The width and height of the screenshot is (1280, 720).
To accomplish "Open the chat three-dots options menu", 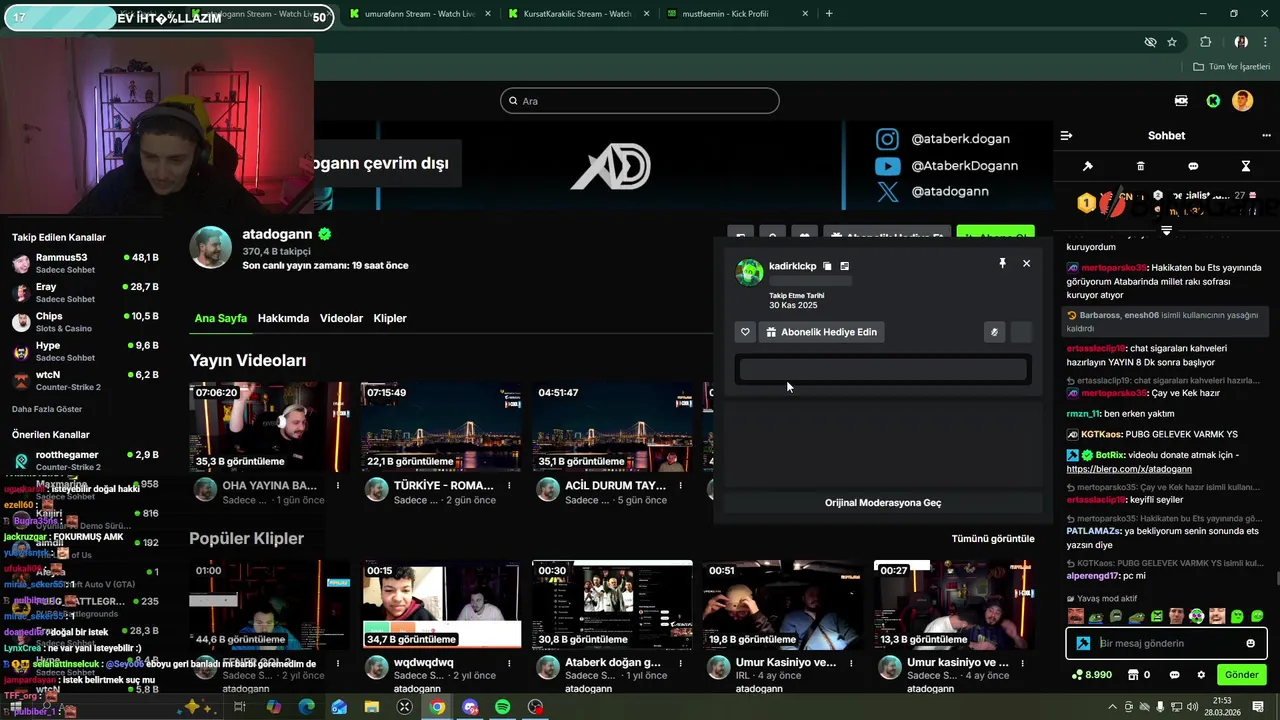I will tap(1266, 135).
